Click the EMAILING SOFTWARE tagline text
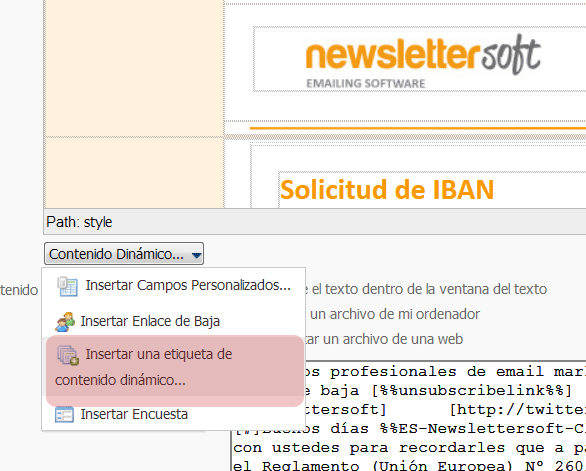 (366, 83)
